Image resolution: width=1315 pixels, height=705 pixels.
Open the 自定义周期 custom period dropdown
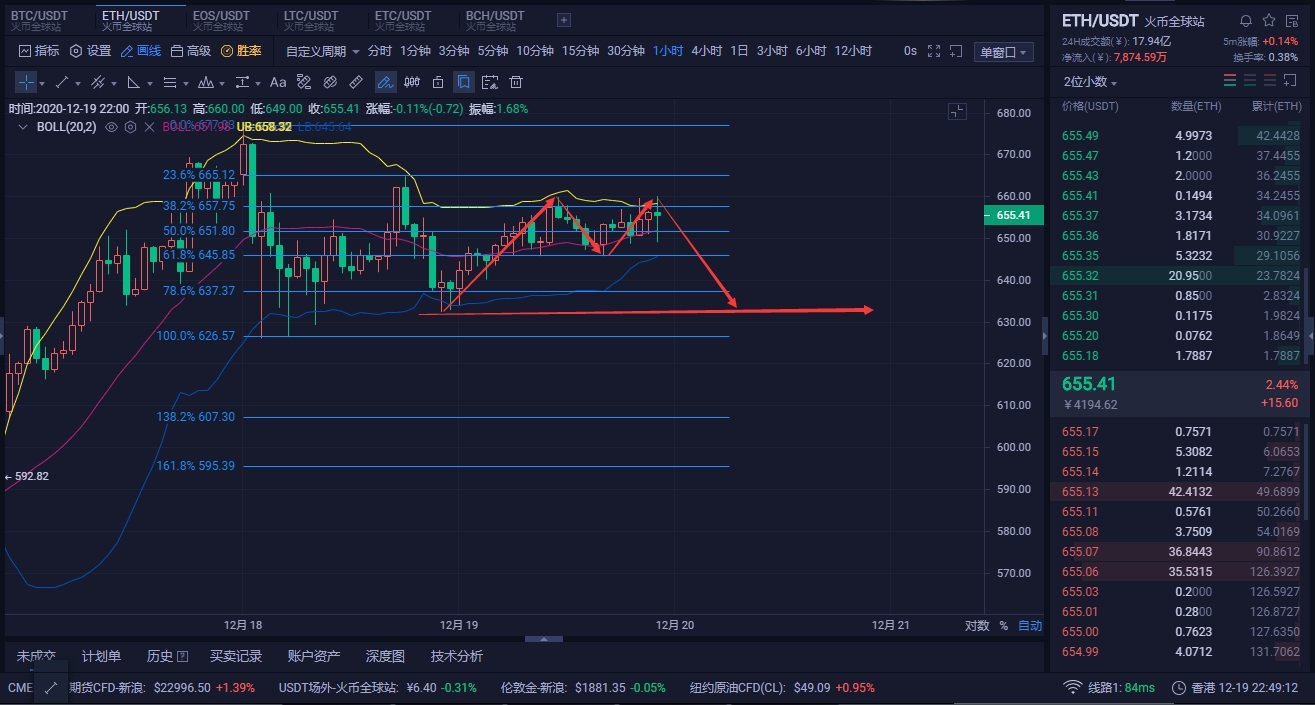click(x=322, y=51)
